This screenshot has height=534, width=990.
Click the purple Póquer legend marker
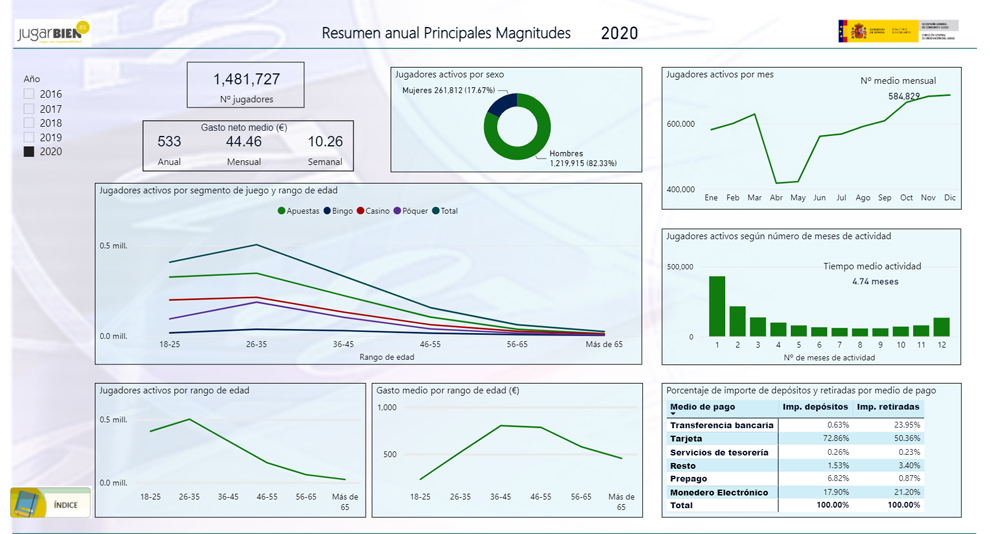(397, 211)
